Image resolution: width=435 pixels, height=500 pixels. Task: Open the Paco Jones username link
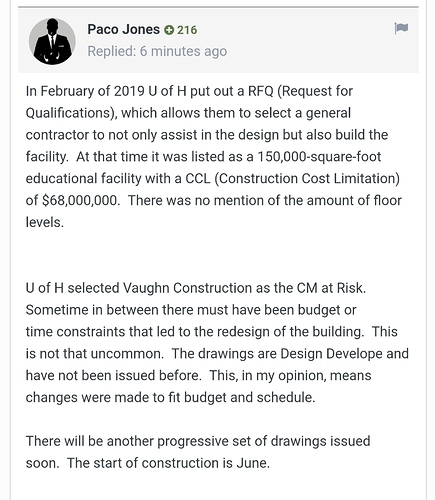click(x=123, y=29)
